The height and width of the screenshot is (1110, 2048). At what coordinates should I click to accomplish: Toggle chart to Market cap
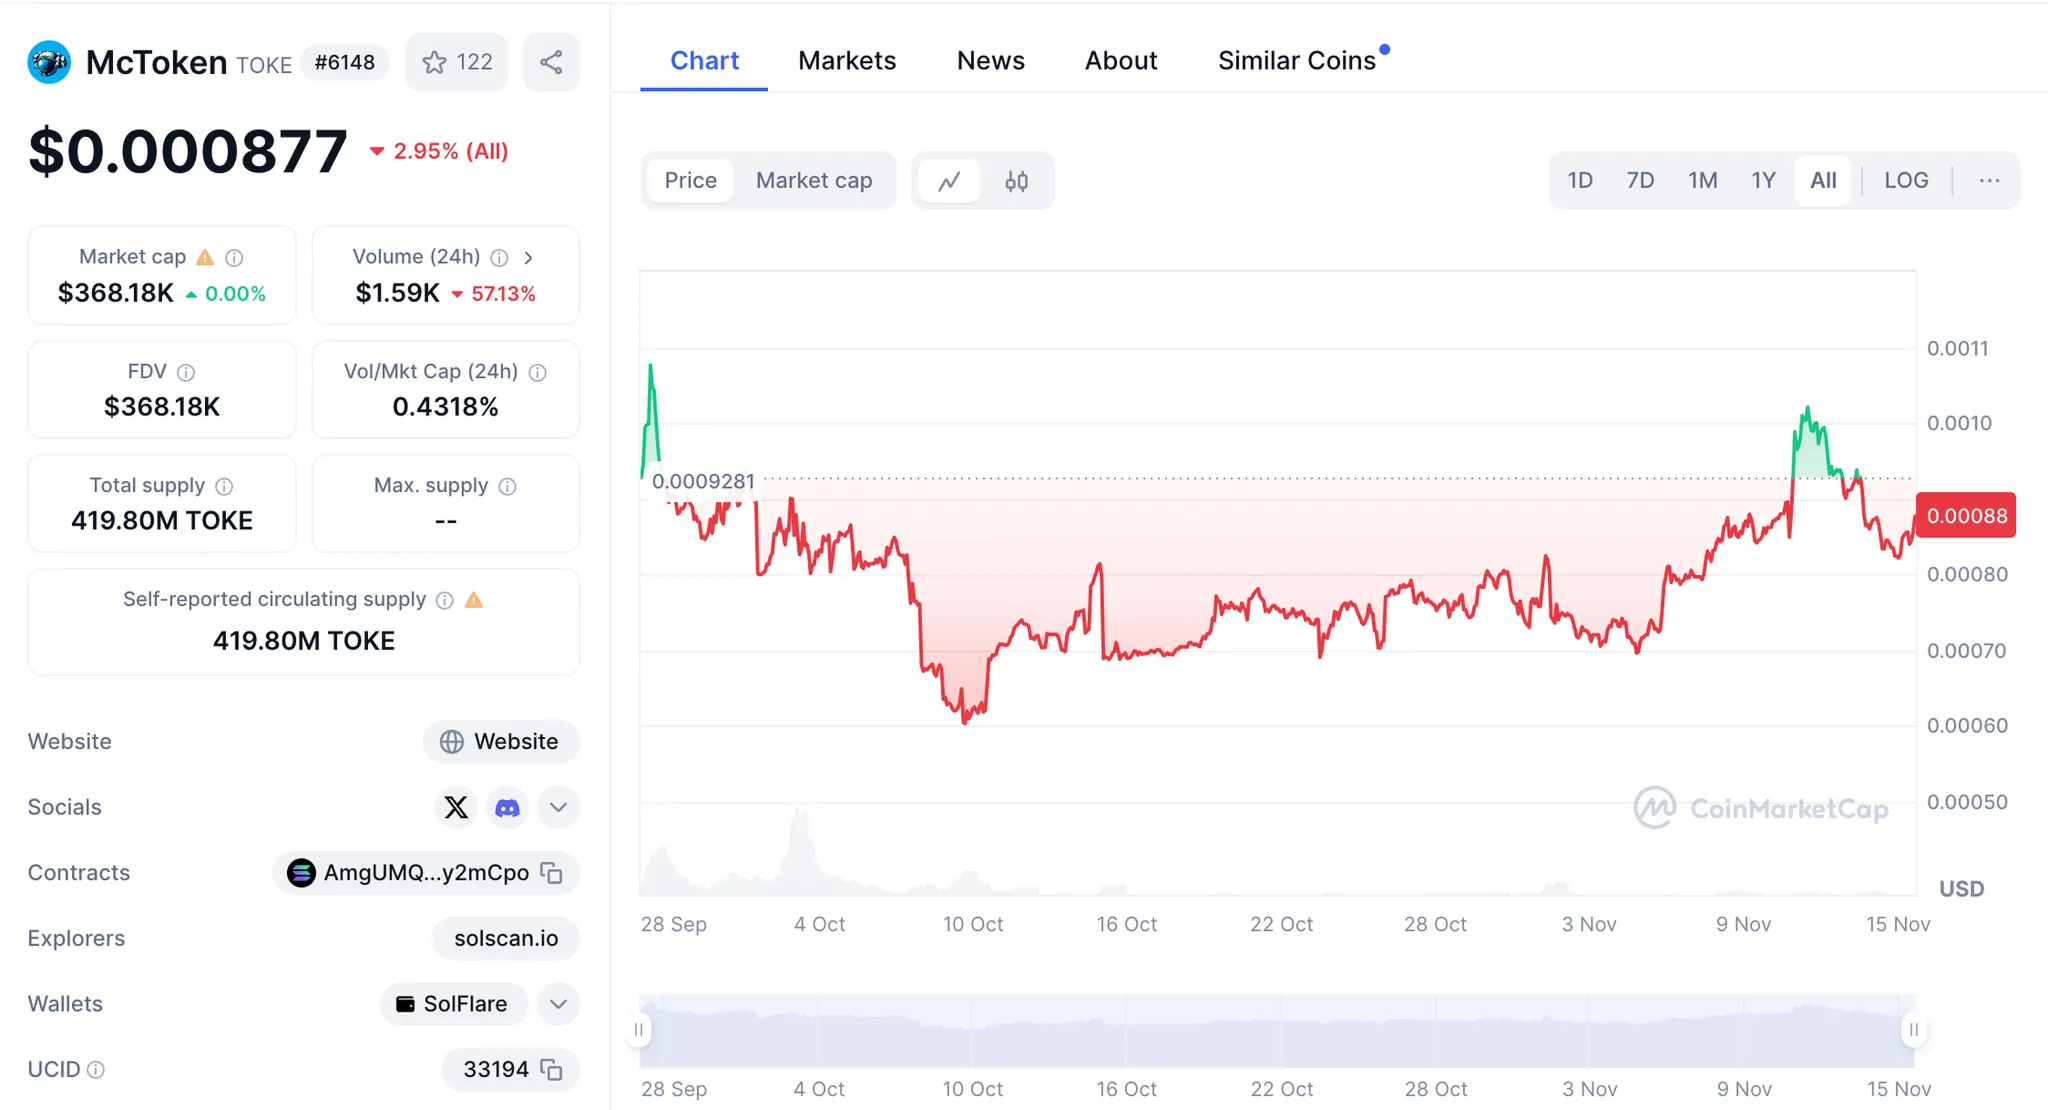pyautogui.click(x=813, y=181)
